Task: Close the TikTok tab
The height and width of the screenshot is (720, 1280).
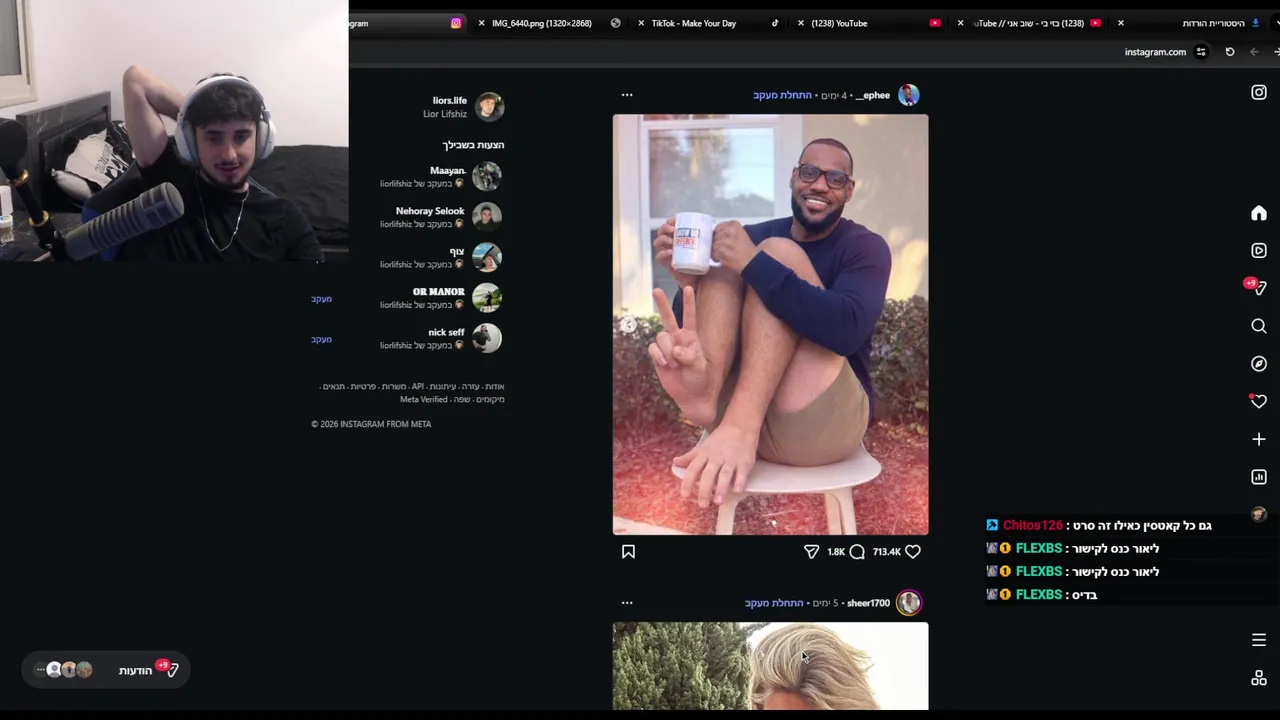Action: click(x=641, y=23)
